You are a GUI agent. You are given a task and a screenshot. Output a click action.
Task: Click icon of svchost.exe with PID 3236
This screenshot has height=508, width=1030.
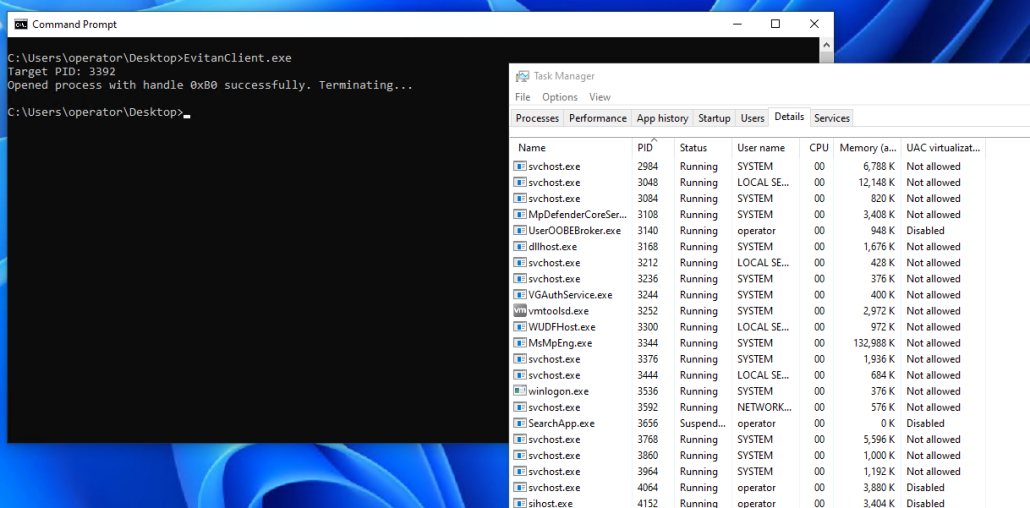point(520,279)
